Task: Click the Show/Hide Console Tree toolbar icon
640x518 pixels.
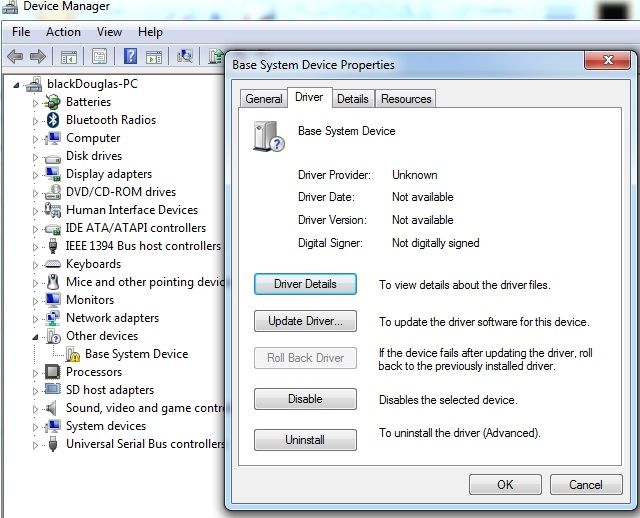Action: point(69,56)
